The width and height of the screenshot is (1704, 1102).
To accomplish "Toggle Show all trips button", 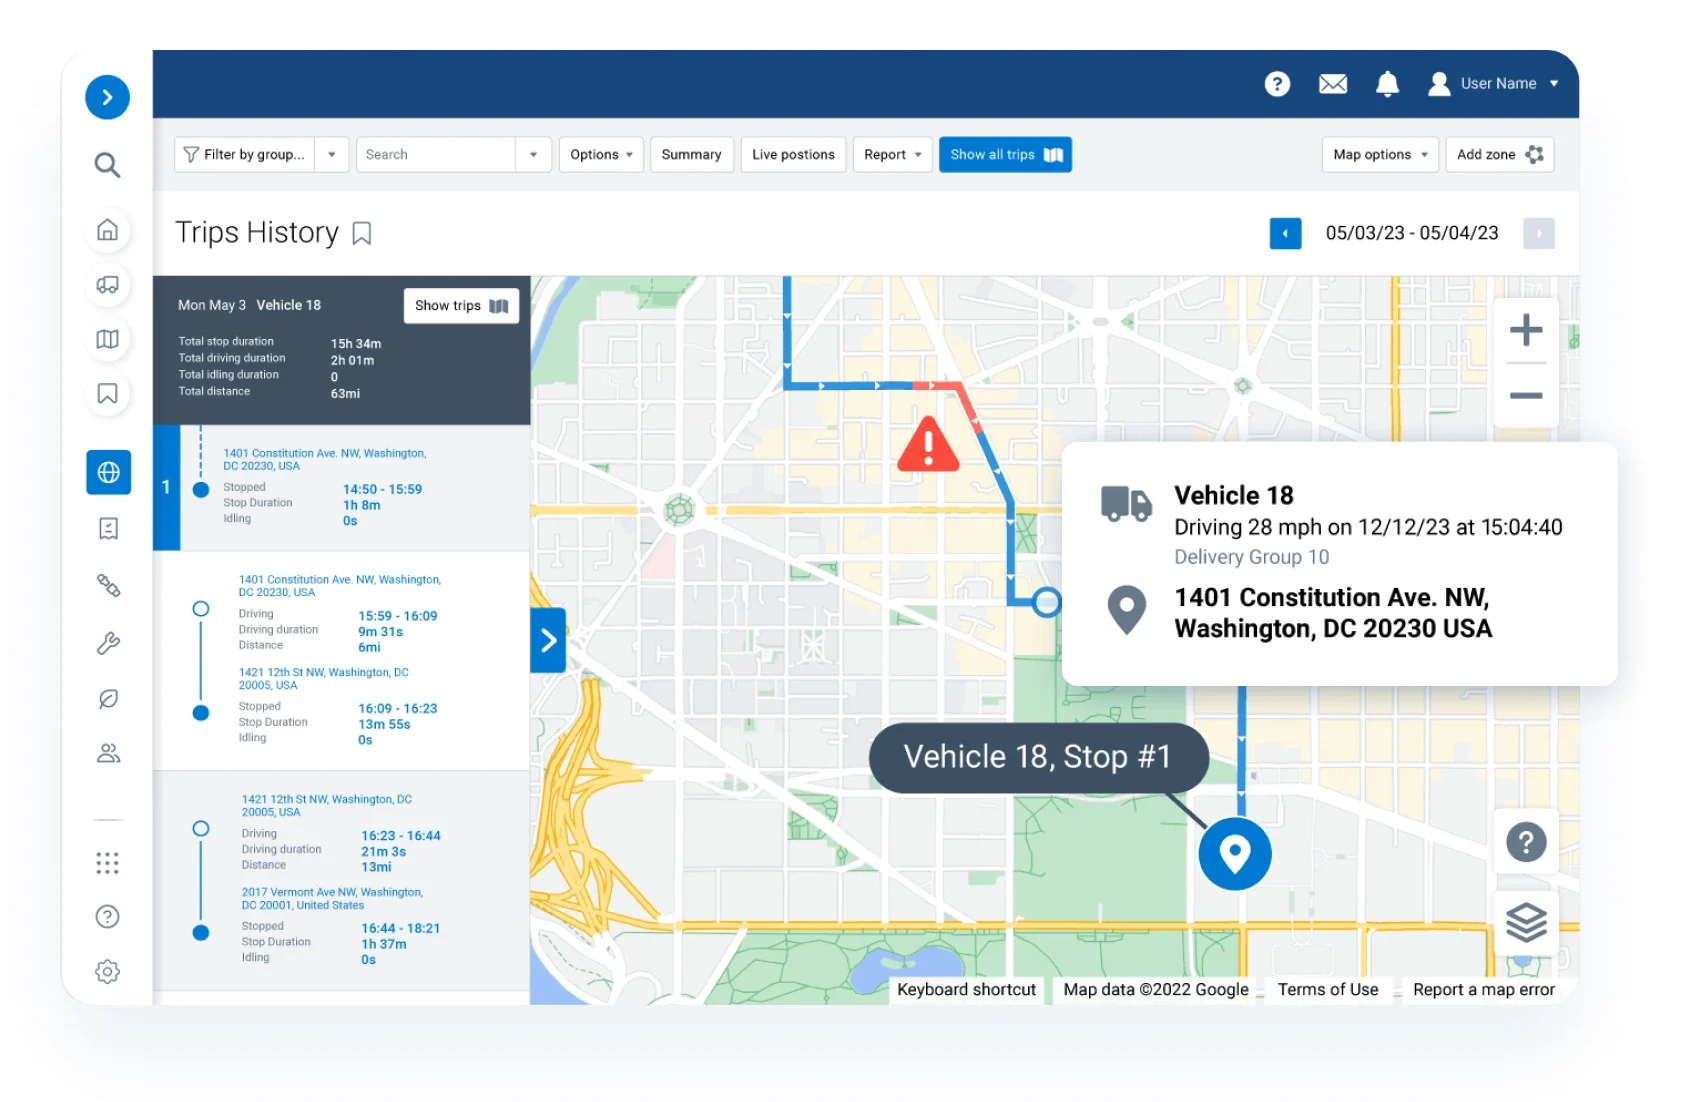I will [1005, 155].
